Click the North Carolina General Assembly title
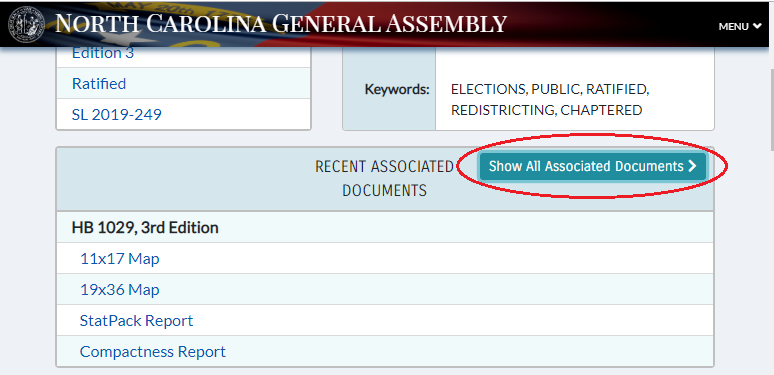This screenshot has height=375, width=774. (280, 24)
